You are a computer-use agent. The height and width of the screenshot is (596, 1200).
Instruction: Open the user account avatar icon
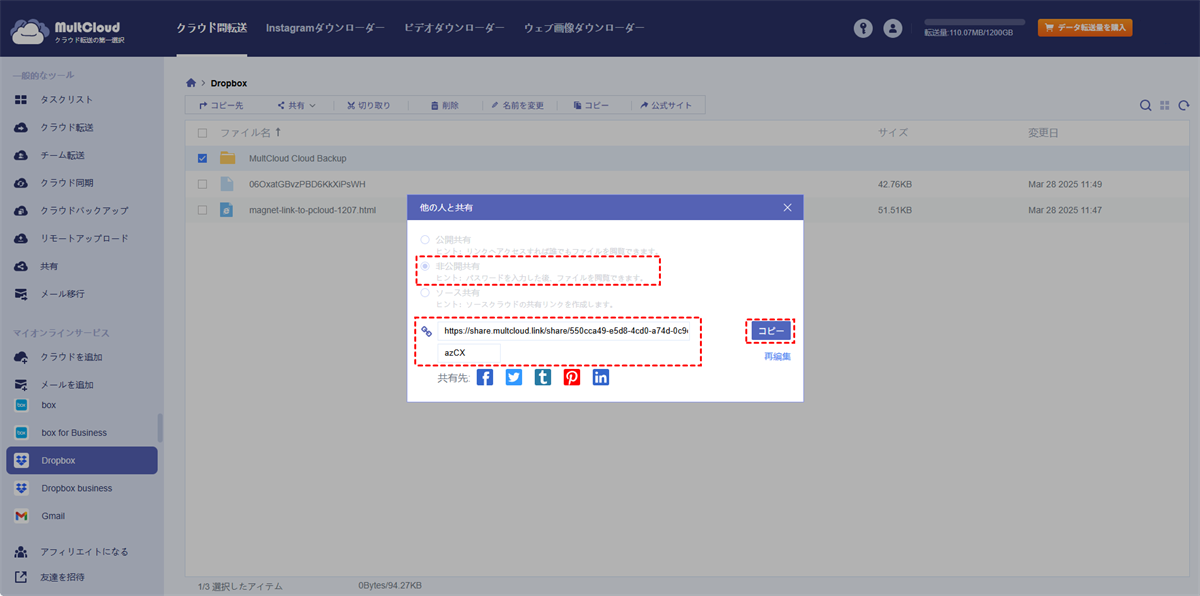[893, 29]
